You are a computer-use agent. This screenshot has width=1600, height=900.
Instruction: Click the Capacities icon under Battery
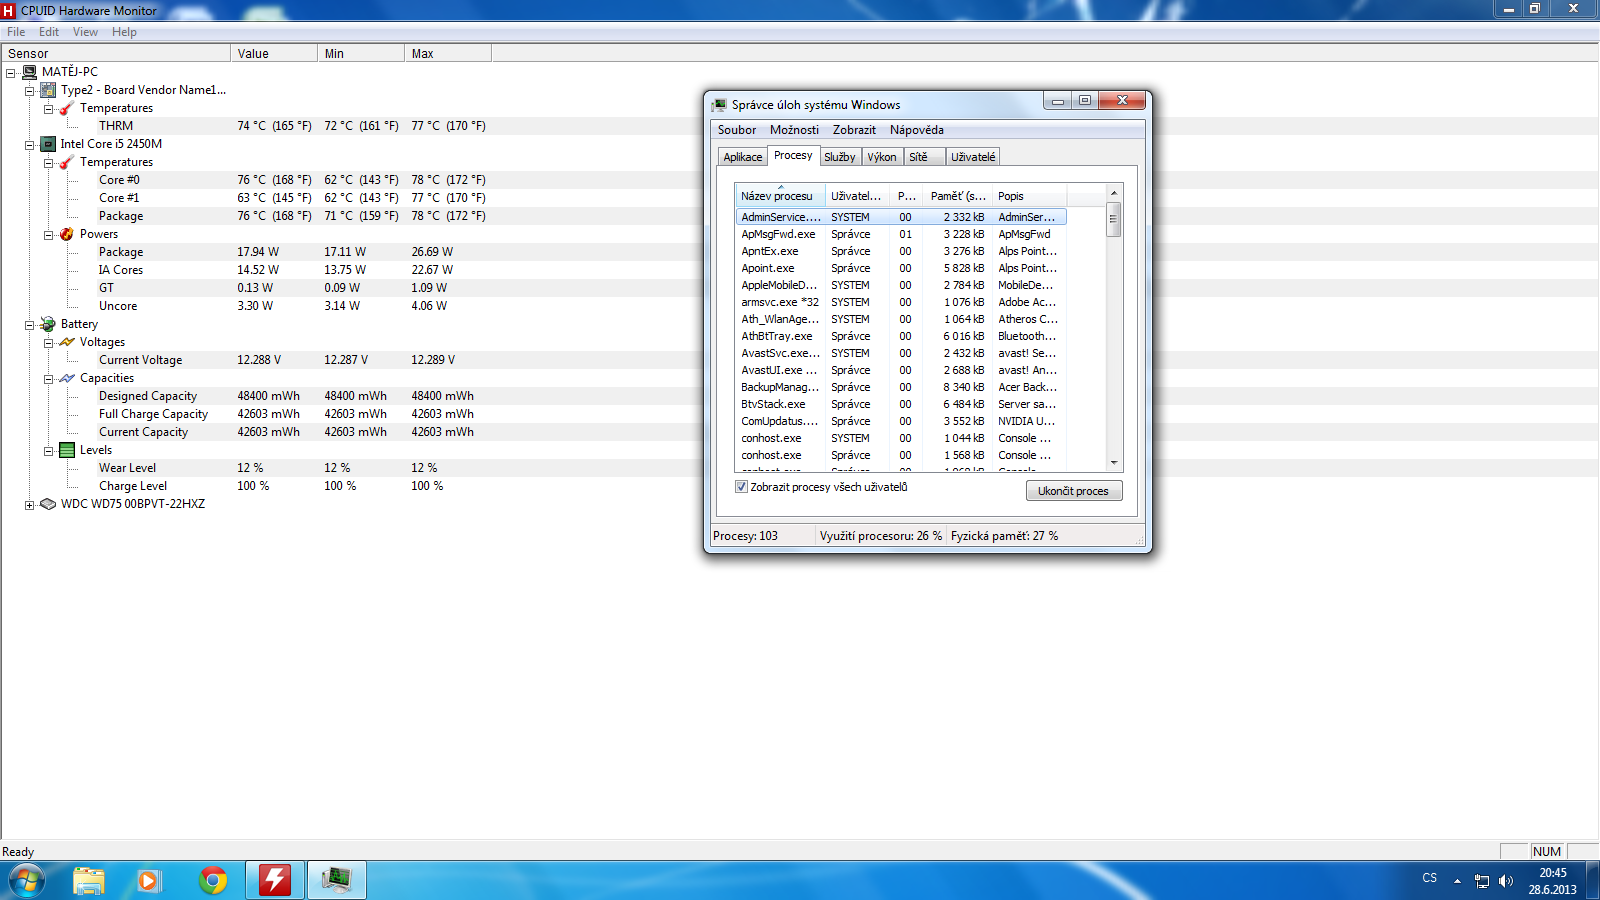(x=67, y=378)
